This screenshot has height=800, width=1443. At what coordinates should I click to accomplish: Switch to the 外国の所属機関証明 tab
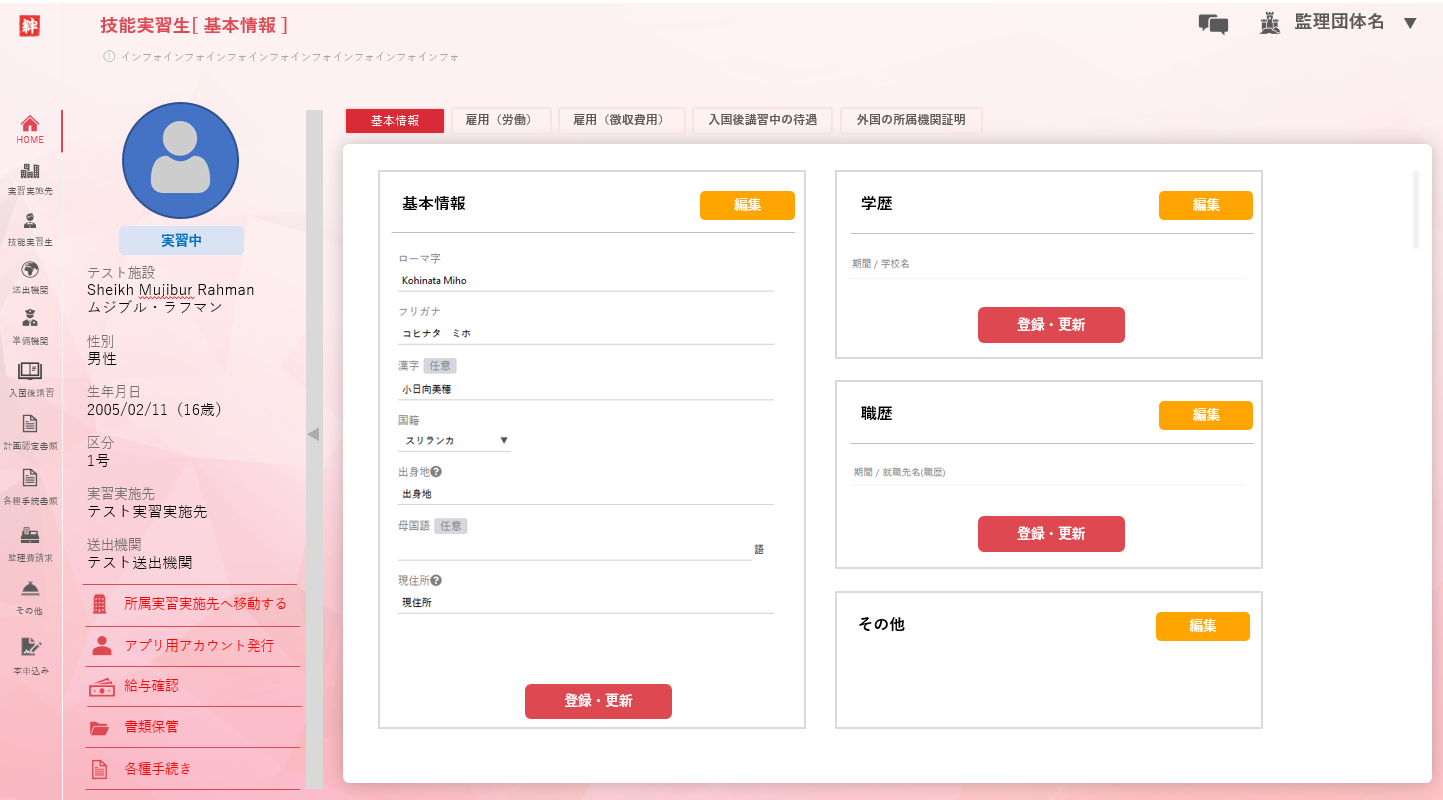(911, 120)
